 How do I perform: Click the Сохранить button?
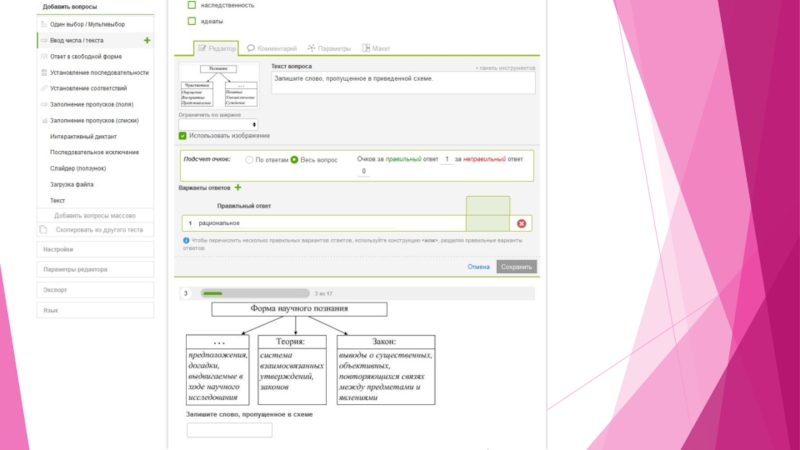tap(516, 267)
